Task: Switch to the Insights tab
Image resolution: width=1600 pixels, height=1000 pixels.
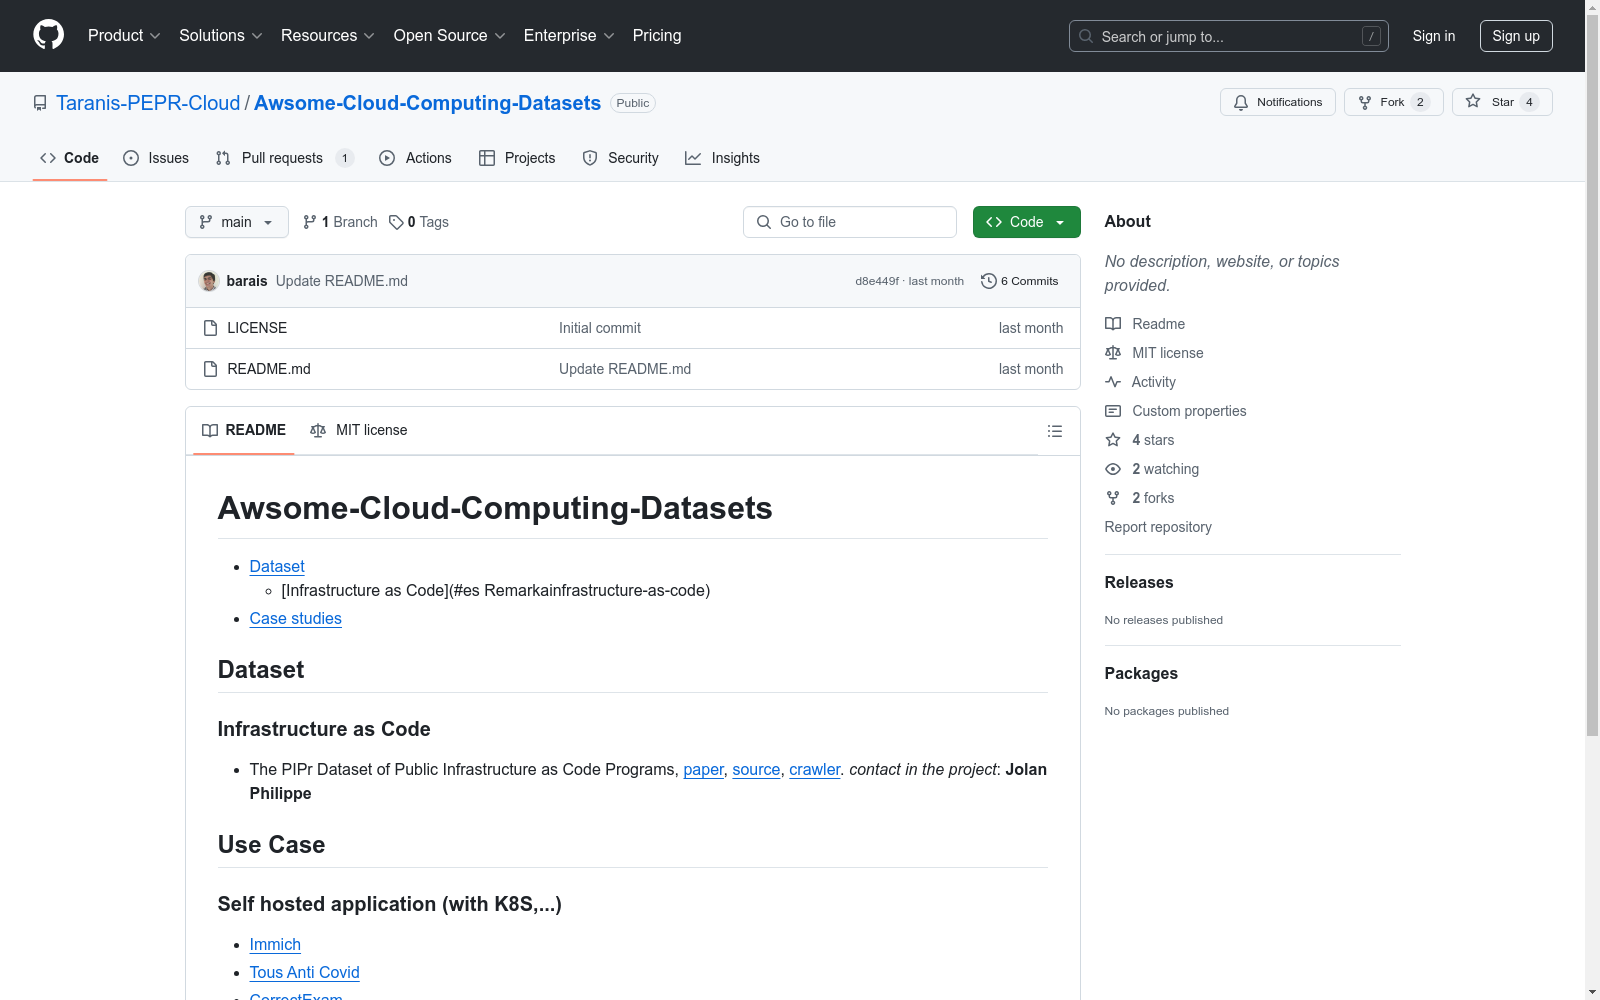Action: (x=722, y=158)
